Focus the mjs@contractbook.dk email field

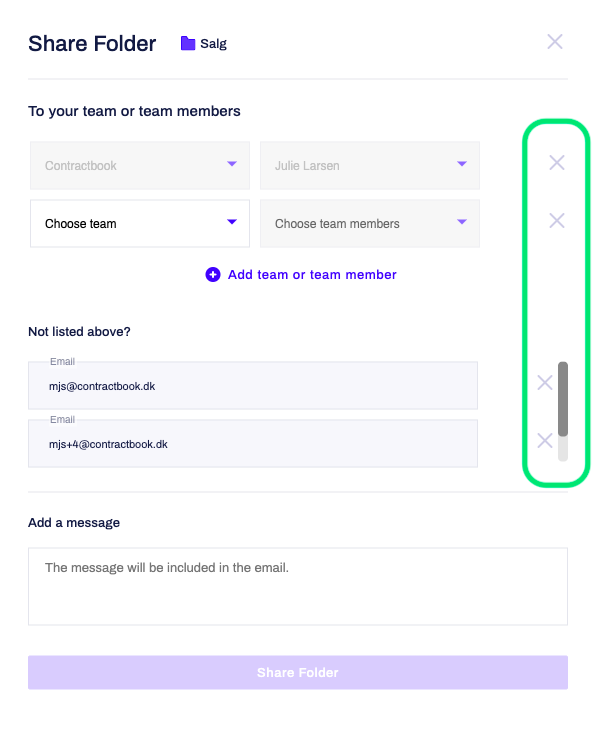(253, 385)
